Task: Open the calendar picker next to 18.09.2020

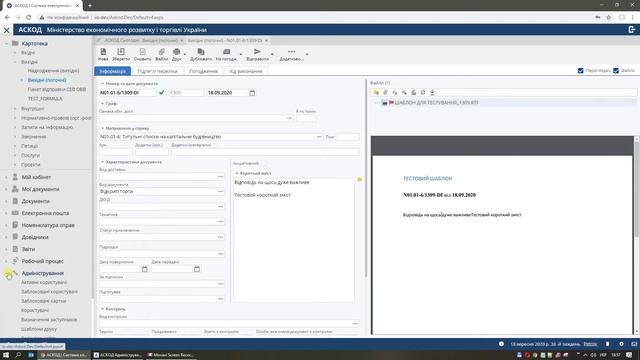Action: 252,93
